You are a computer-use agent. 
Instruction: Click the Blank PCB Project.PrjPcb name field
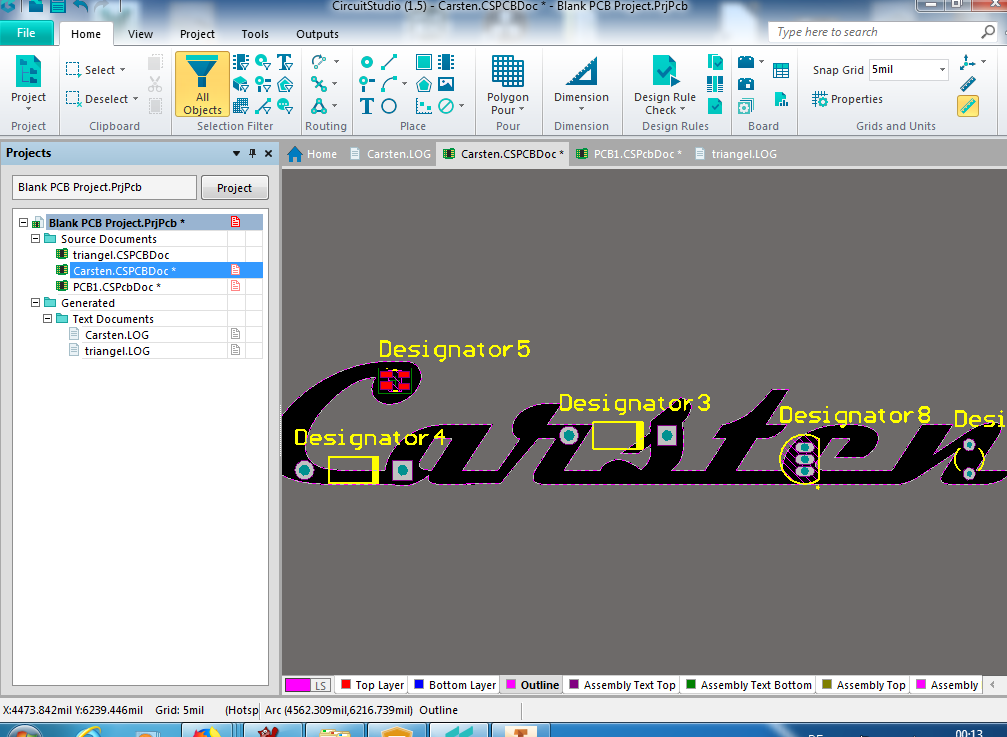[x=104, y=187]
